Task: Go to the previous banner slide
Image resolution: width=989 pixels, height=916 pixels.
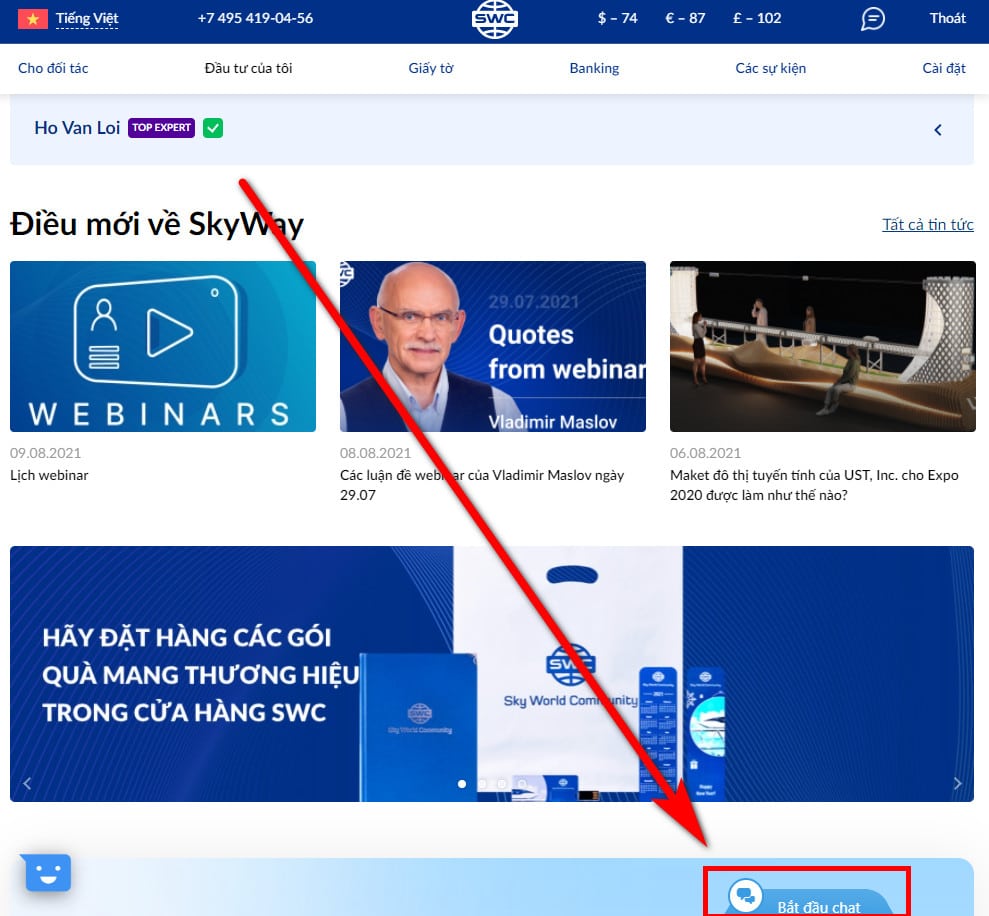Action: pyautogui.click(x=27, y=784)
